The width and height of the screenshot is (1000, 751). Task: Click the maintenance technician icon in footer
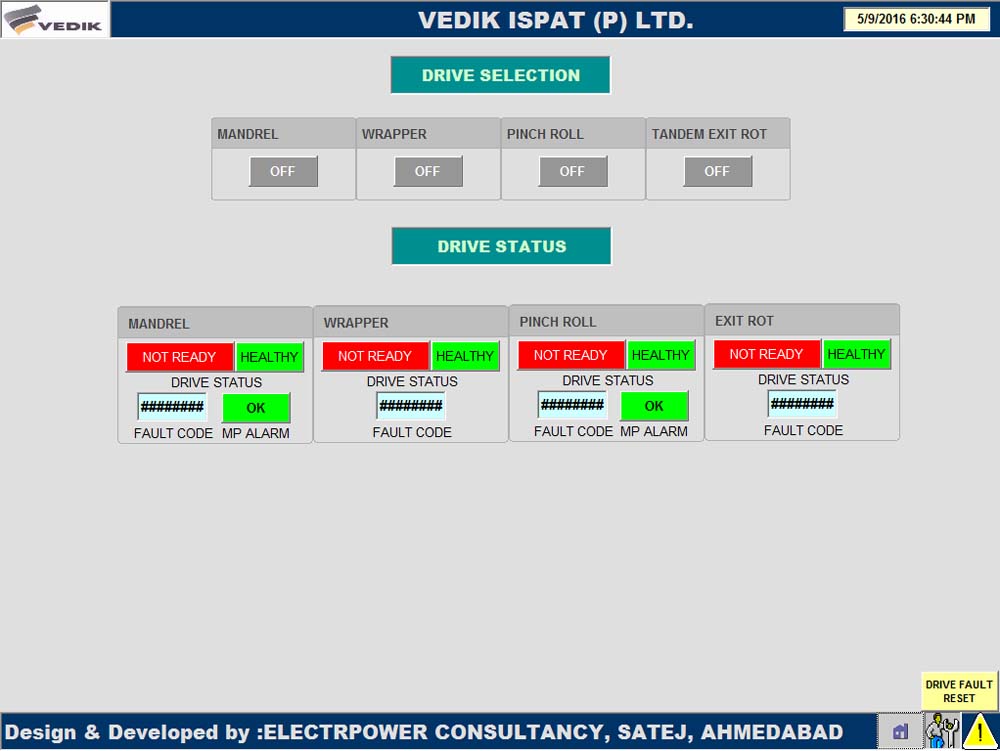point(942,731)
